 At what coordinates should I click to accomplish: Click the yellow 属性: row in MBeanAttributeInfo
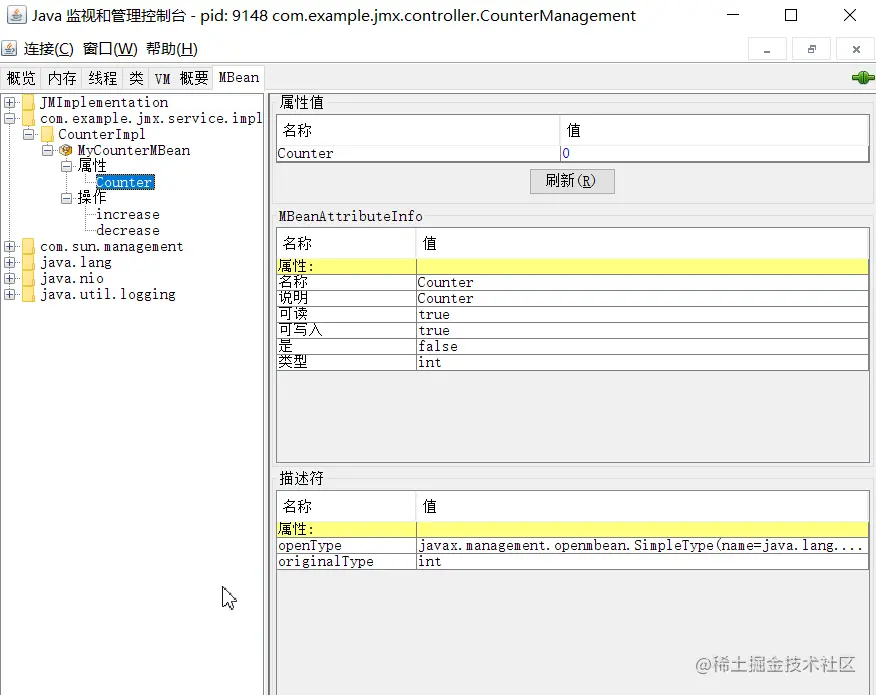(573, 266)
